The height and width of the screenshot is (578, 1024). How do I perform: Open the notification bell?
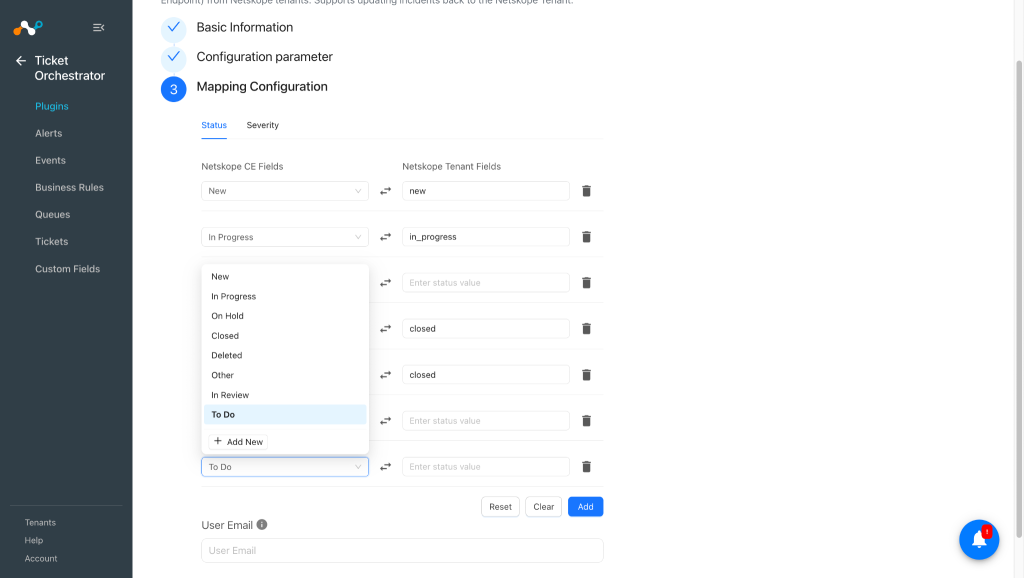click(x=979, y=539)
